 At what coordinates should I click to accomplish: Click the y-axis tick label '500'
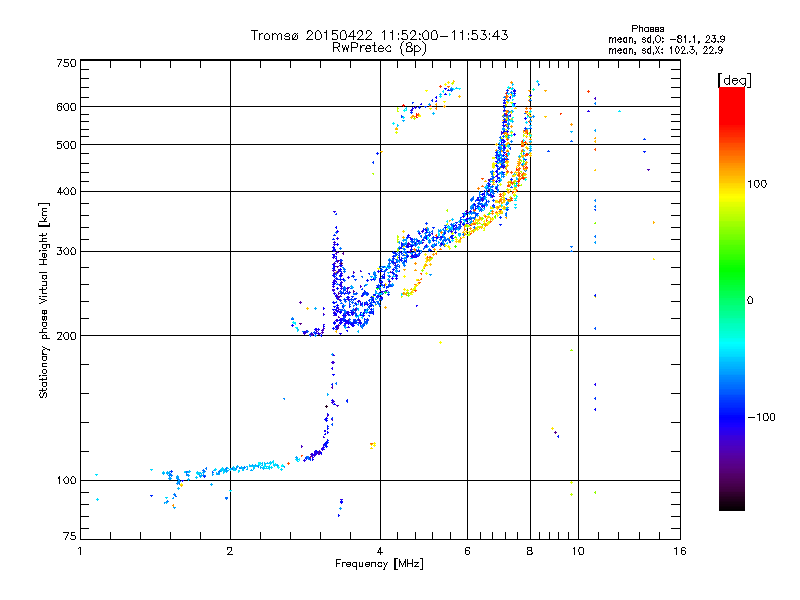click(x=66, y=145)
